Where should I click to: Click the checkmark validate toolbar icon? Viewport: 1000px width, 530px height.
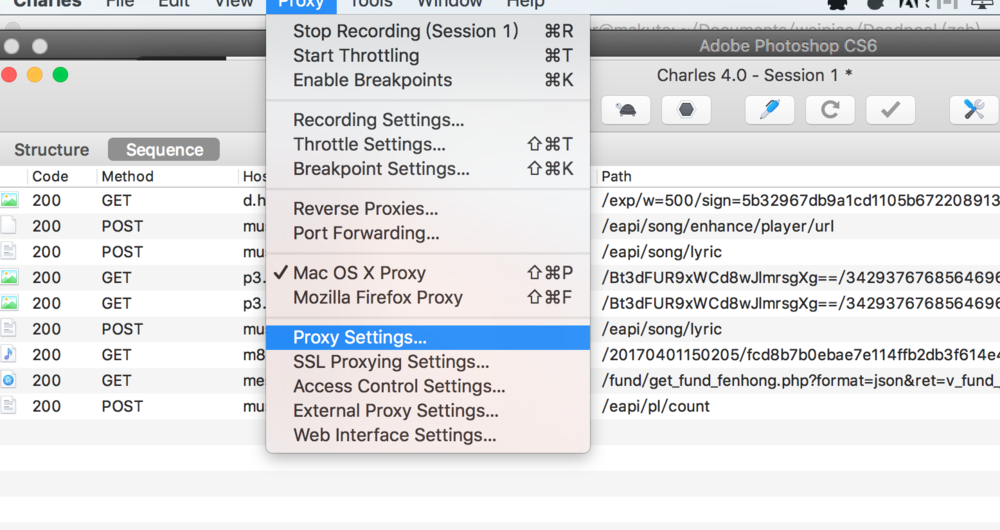click(x=890, y=110)
